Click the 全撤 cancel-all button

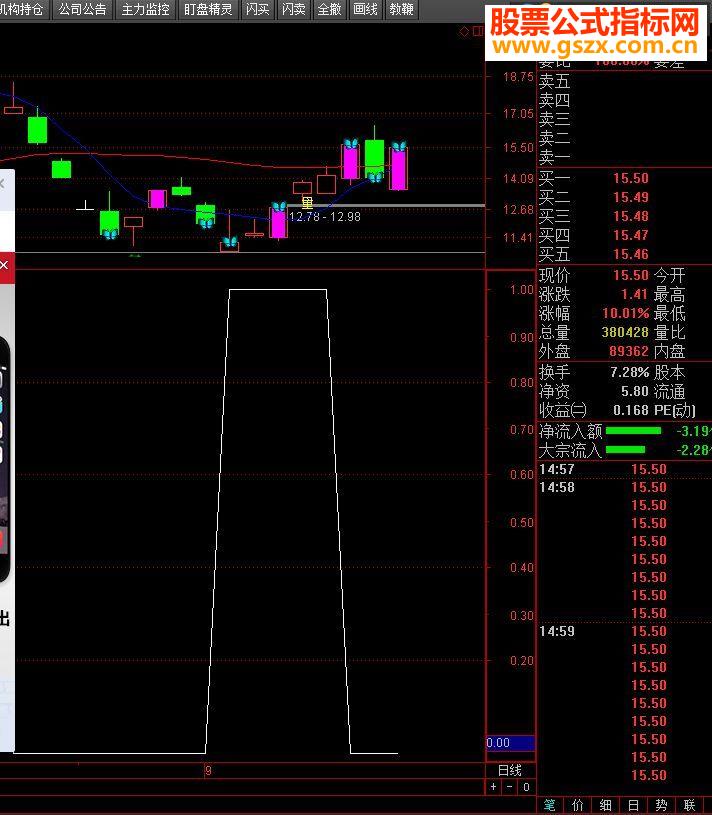(329, 9)
